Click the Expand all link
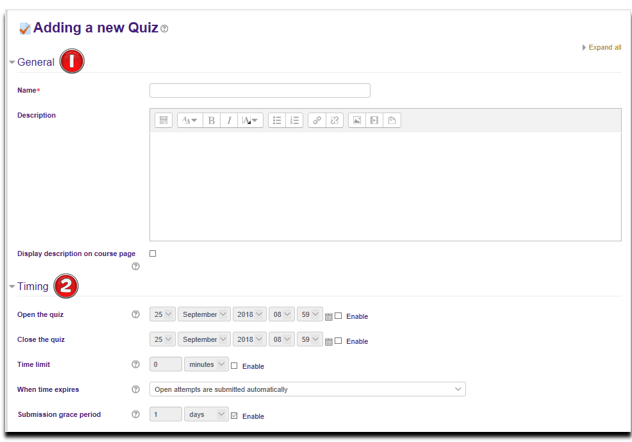Image resolution: width=632 pixels, height=442 pixels. [x=602, y=47]
